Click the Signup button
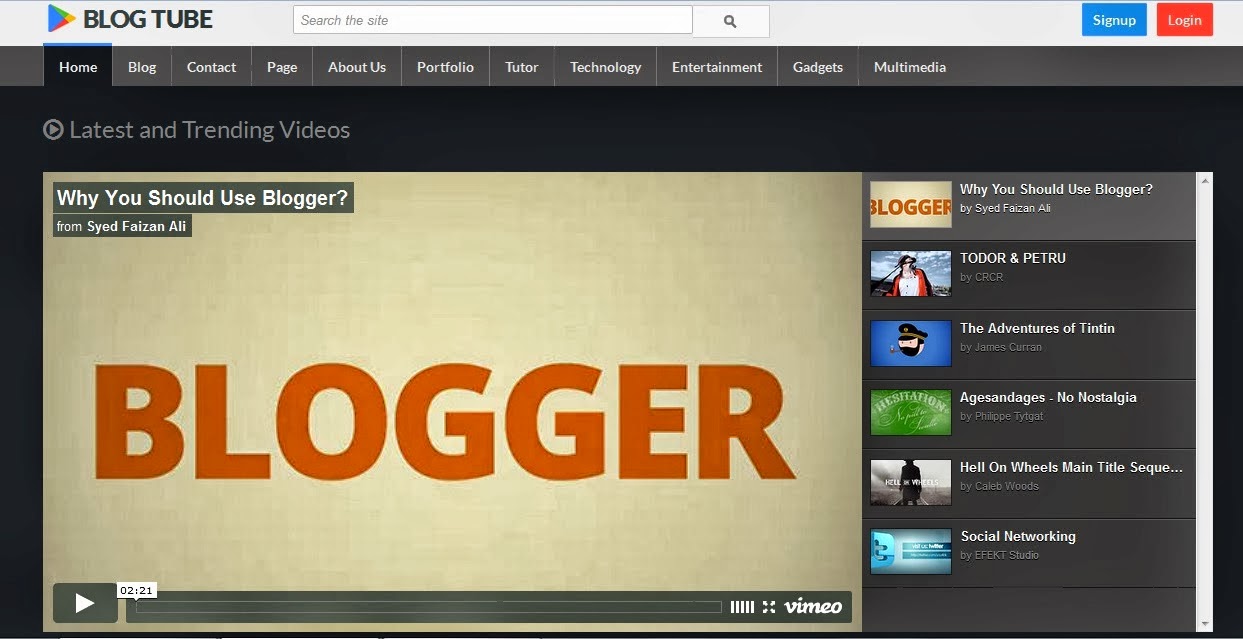 coord(1114,20)
